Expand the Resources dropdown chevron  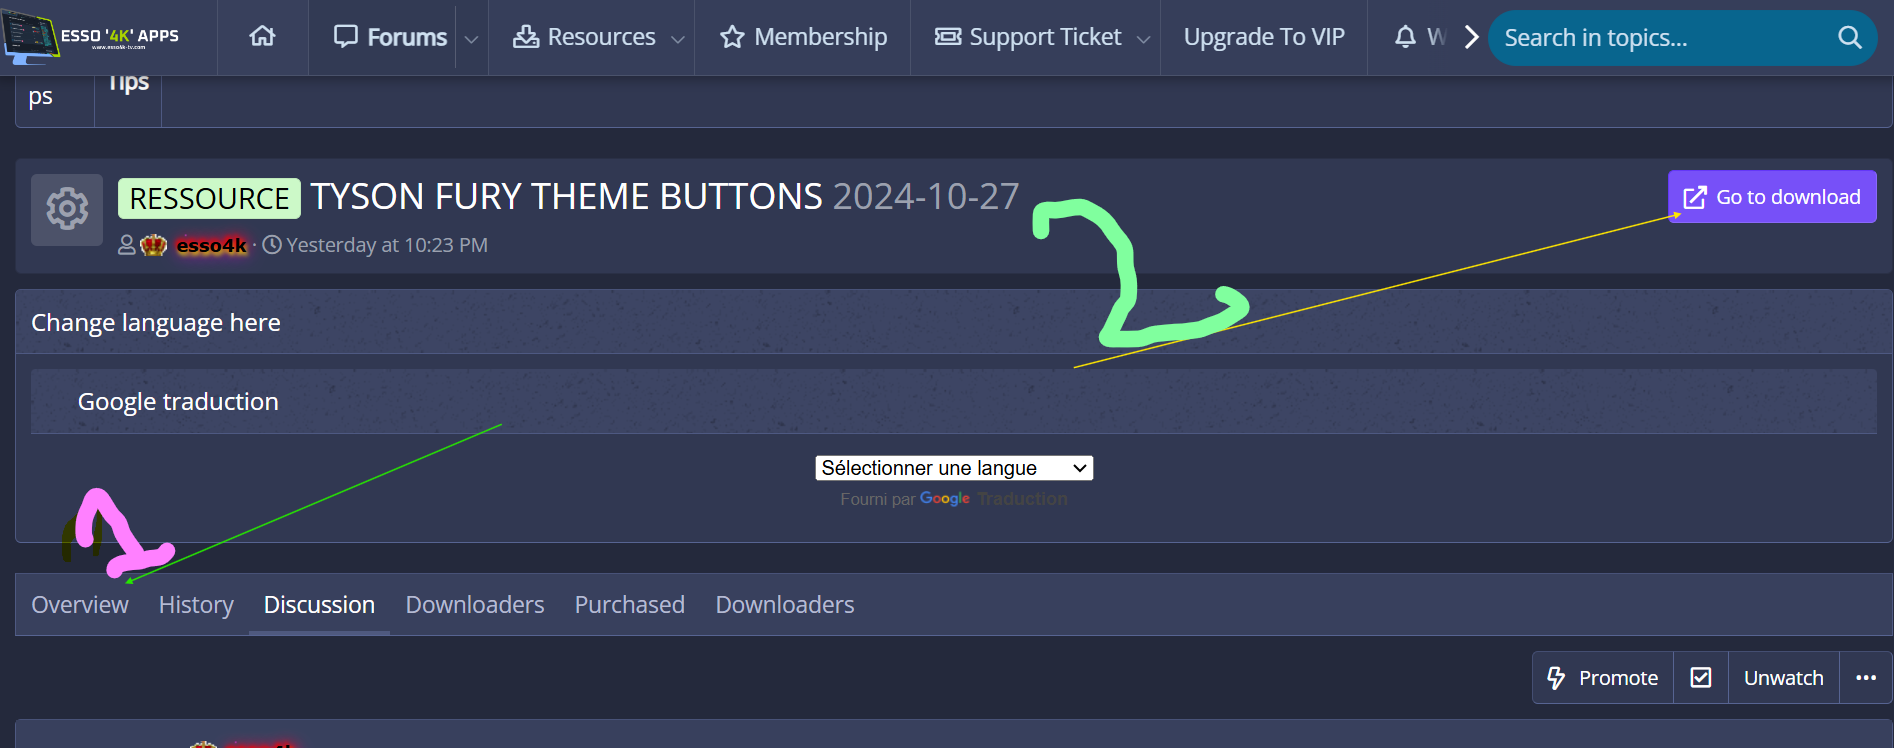tap(677, 39)
